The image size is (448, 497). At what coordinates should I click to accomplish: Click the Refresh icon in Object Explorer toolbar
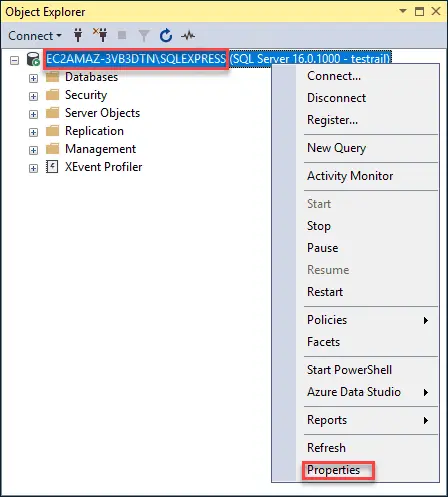[166, 35]
